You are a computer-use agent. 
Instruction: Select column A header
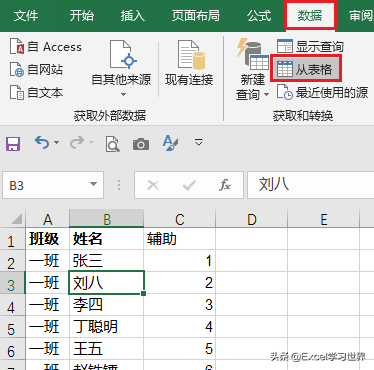point(48,219)
